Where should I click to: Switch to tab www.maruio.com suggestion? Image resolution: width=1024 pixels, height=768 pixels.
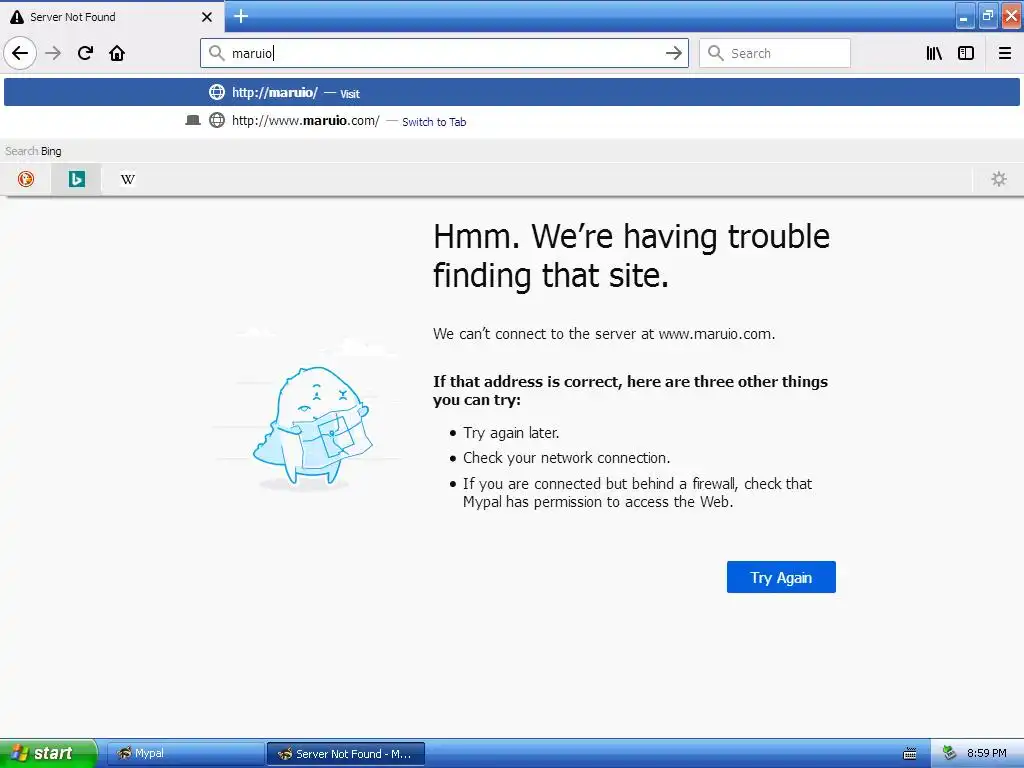tap(512, 121)
